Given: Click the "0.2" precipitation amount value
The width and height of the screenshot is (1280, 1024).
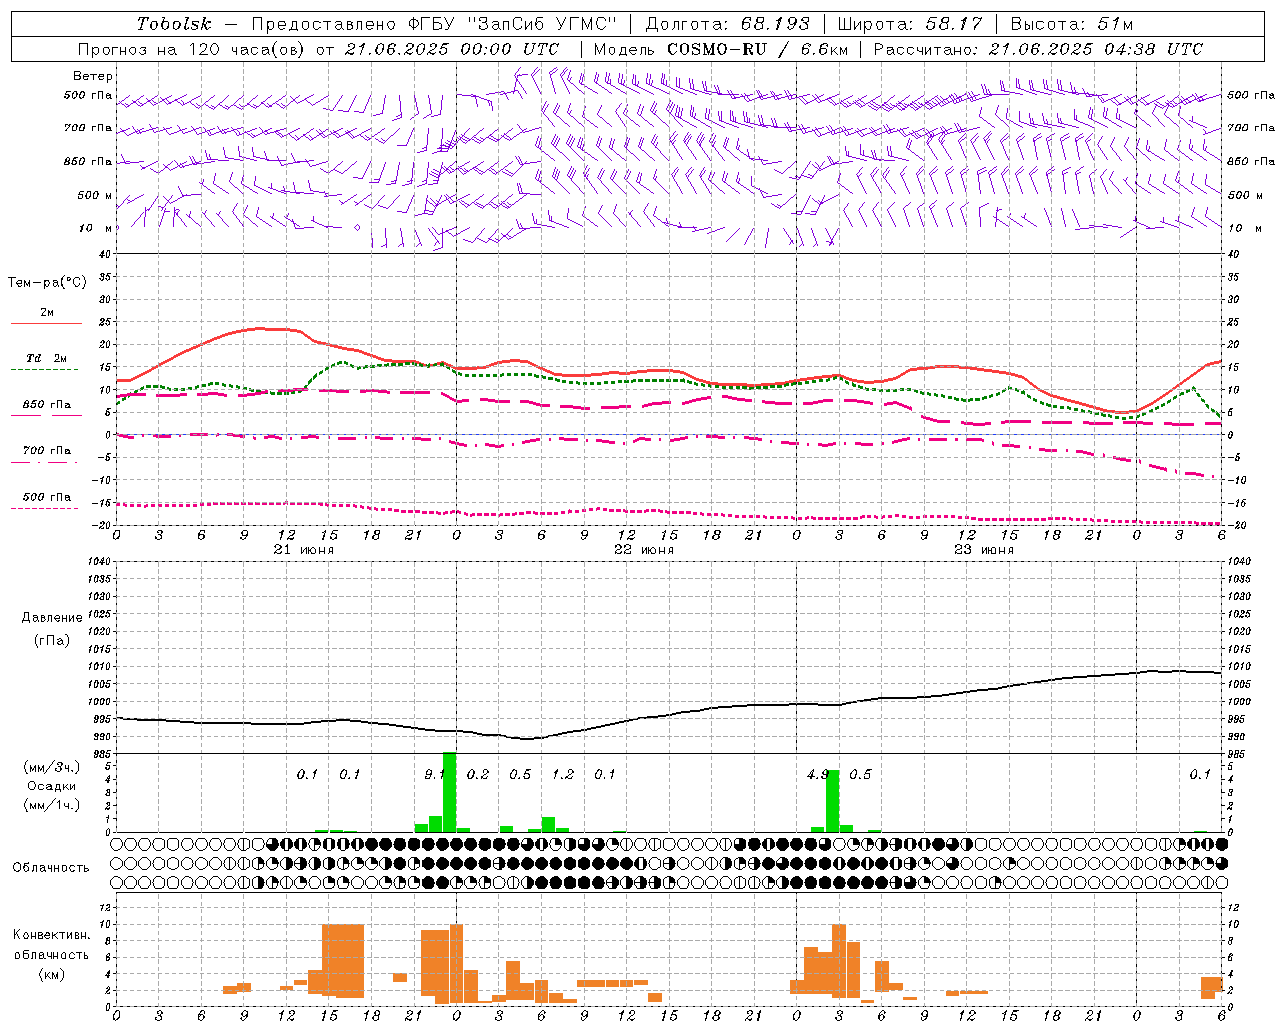Looking at the screenshot, I should click(x=478, y=774).
